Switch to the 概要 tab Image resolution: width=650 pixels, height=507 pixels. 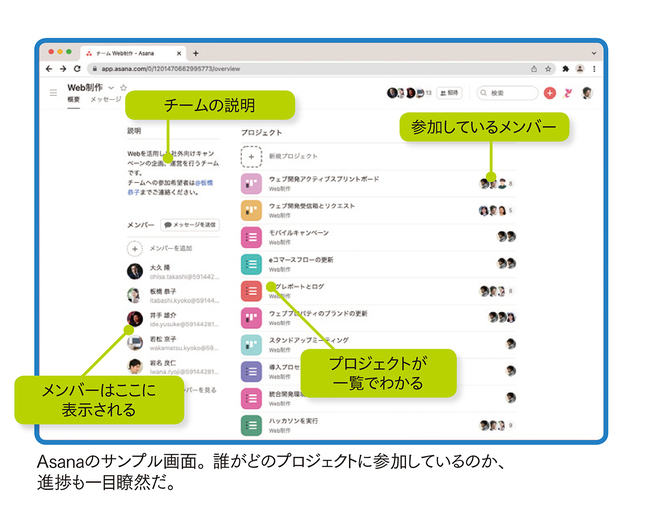pyautogui.click(x=73, y=99)
